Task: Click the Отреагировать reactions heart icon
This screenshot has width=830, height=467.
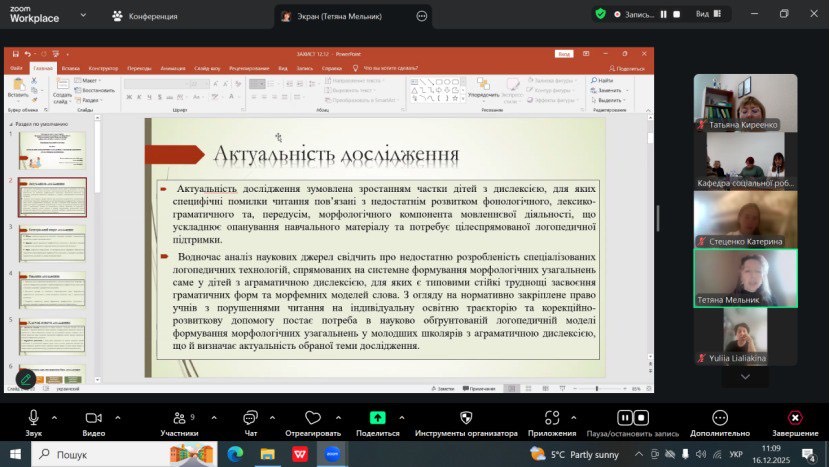Action: (x=312, y=418)
